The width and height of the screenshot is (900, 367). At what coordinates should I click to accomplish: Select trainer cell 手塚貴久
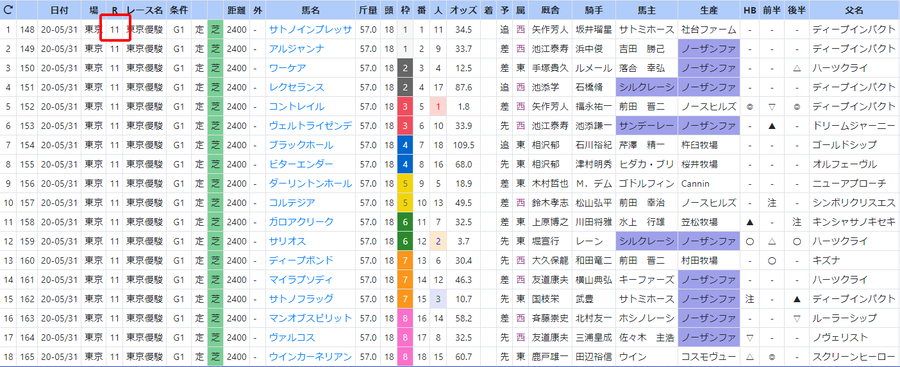[549, 68]
